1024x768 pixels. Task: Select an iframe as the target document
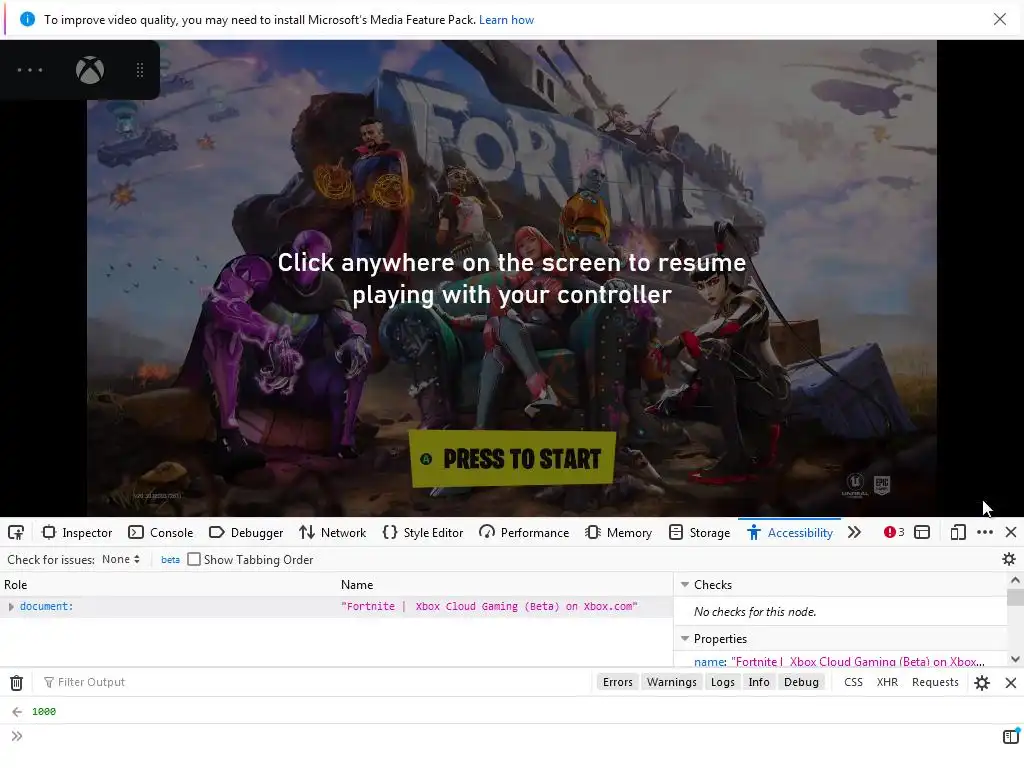(921, 532)
